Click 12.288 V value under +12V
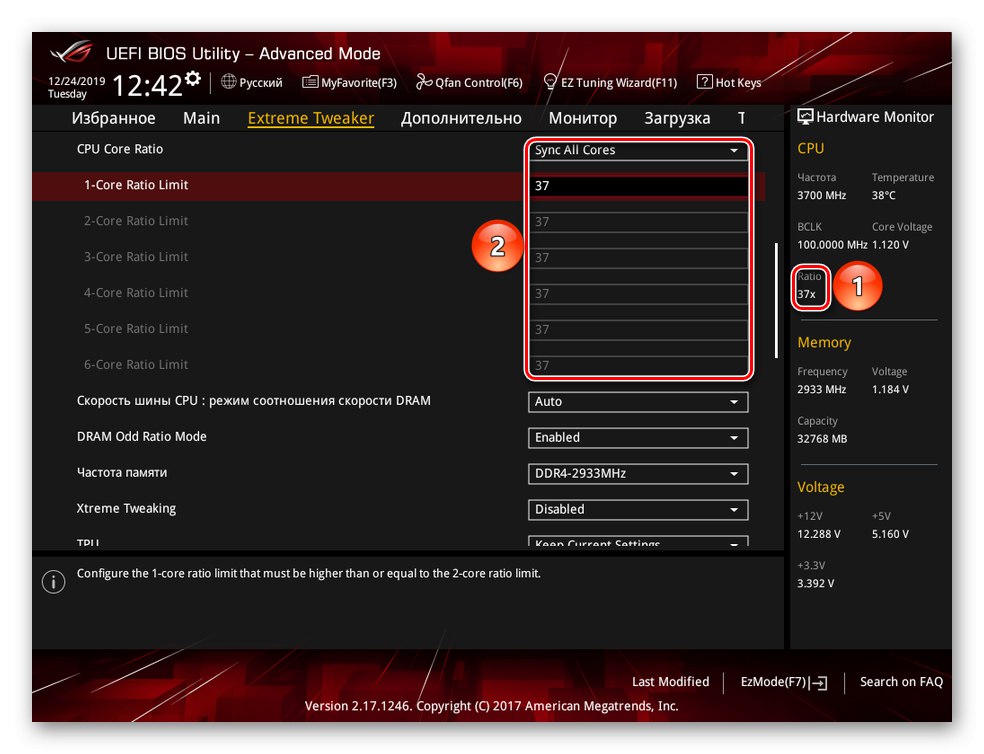984x754 pixels. [818, 534]
